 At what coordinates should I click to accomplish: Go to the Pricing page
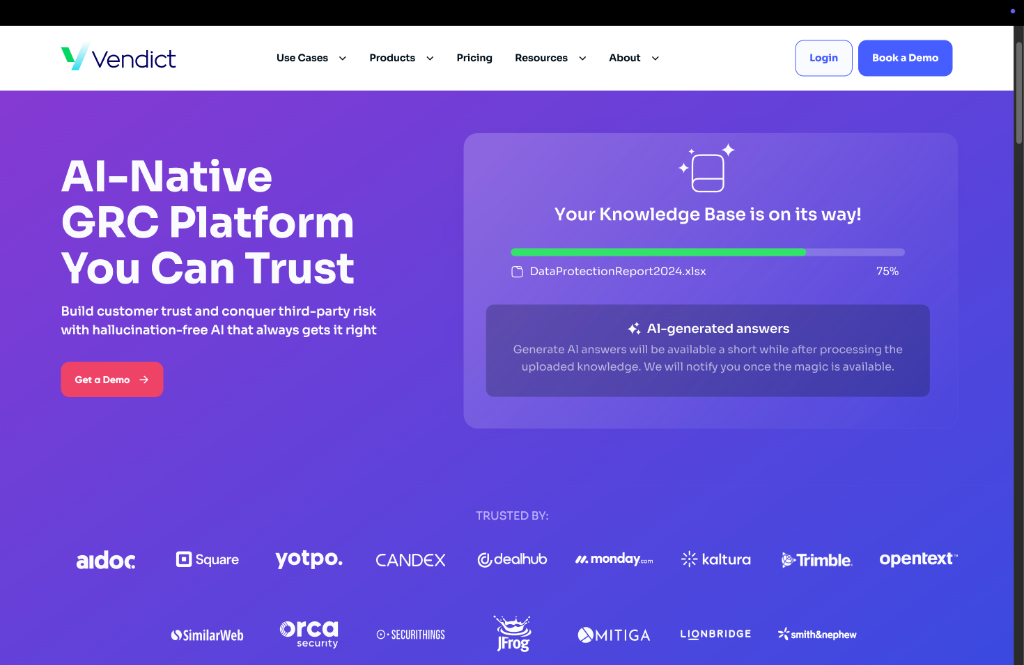pos(474,58)
